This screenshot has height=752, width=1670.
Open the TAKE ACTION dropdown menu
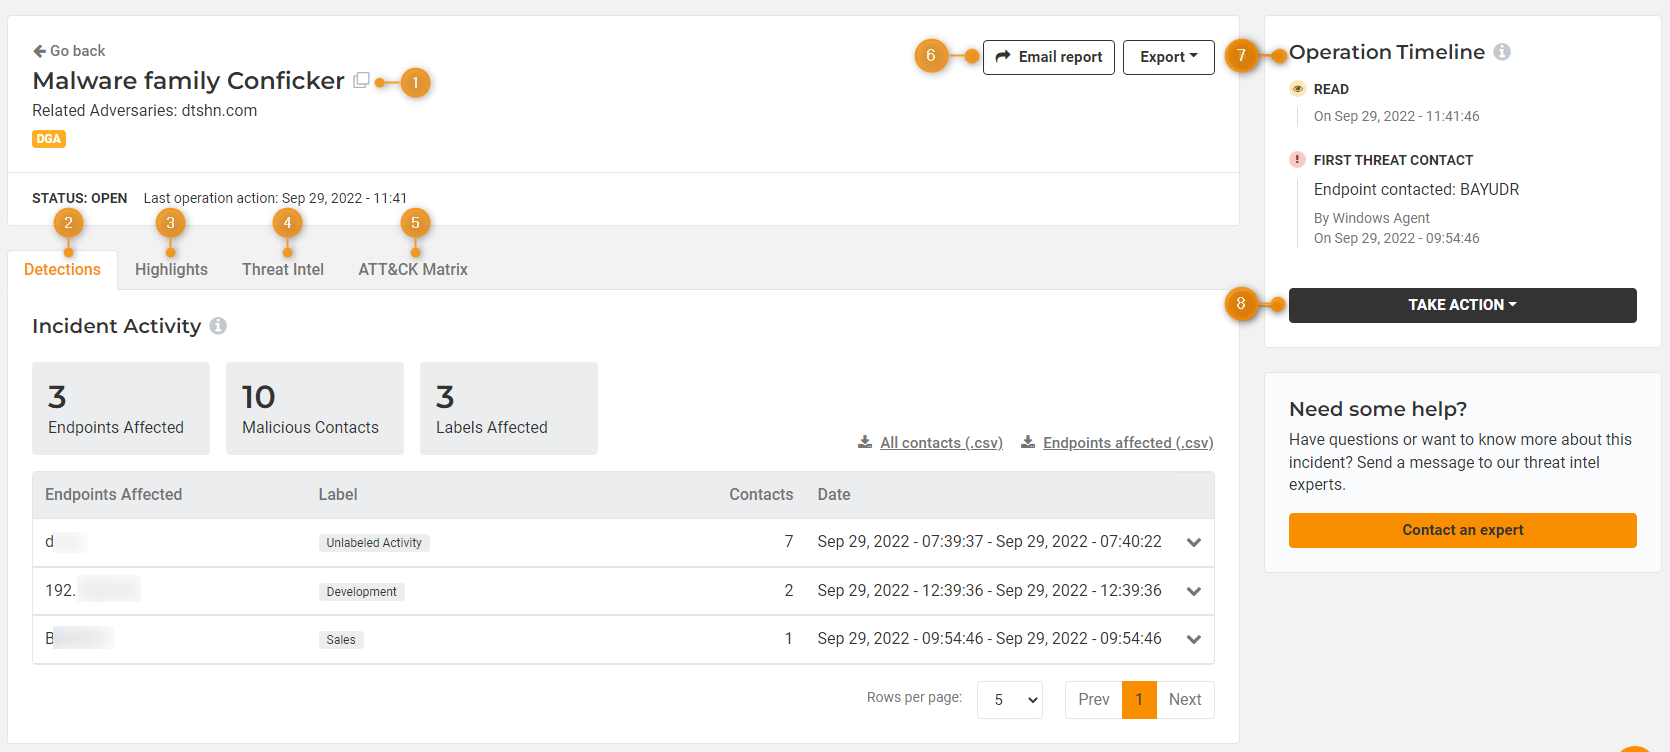[1462, 305]
